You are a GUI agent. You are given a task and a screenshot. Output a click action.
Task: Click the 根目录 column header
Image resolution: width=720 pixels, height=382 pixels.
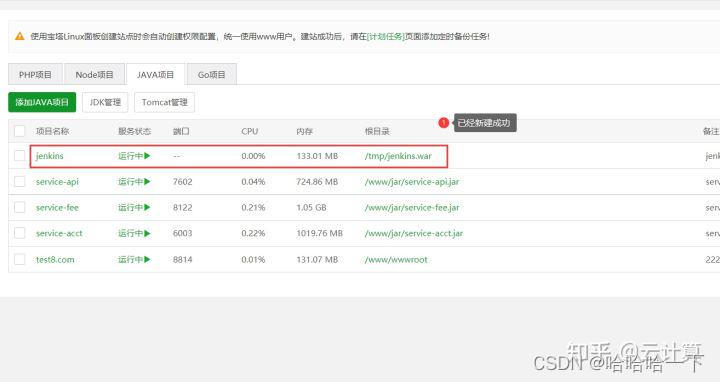pyautogui.click(x=377, y=131)
